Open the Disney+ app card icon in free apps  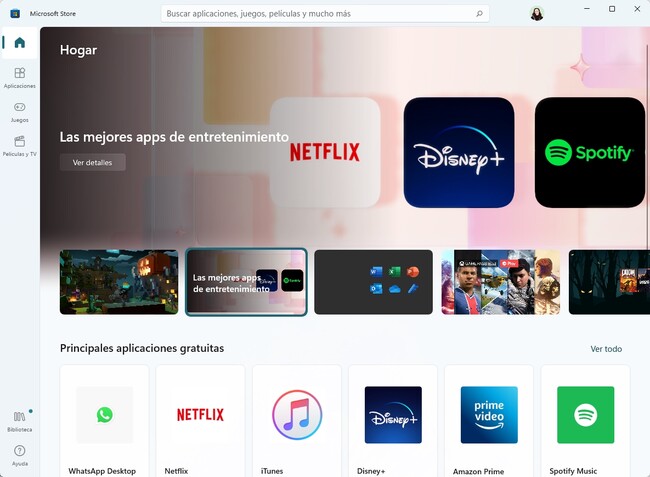[393, 415]
